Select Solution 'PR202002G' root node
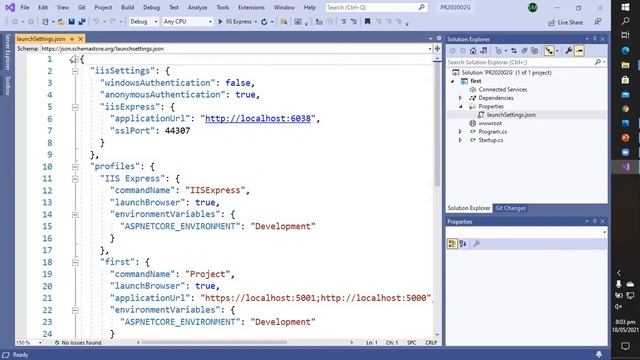 point(506,72)
